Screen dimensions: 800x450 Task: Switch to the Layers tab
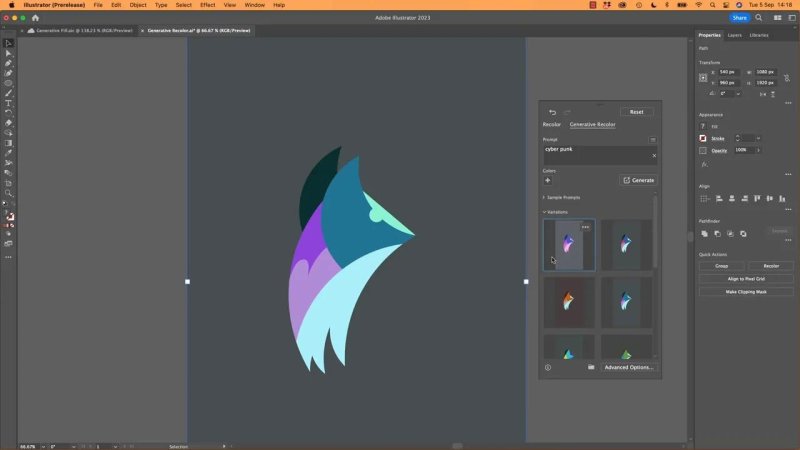pos(735,35)
